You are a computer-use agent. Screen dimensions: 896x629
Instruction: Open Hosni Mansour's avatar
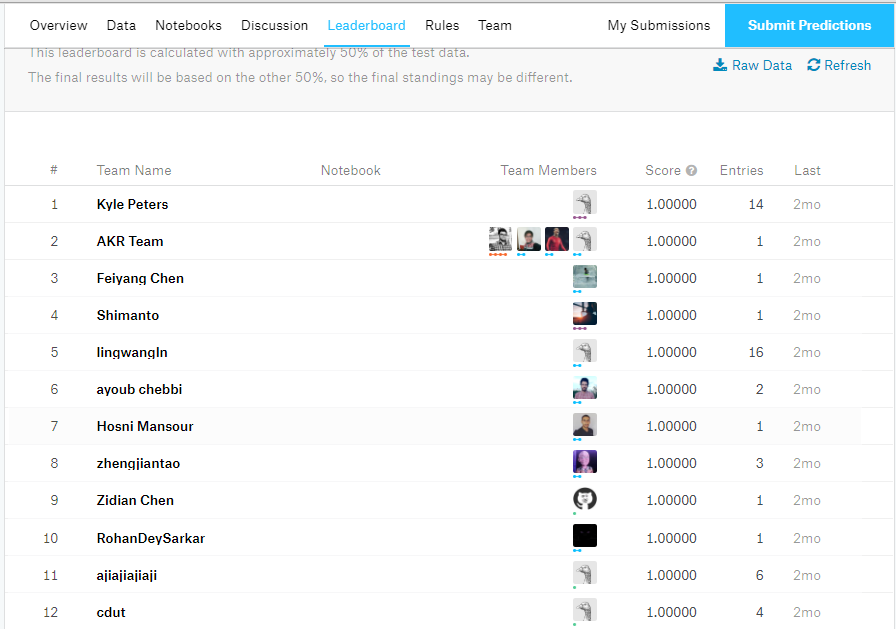click(585, 424)
